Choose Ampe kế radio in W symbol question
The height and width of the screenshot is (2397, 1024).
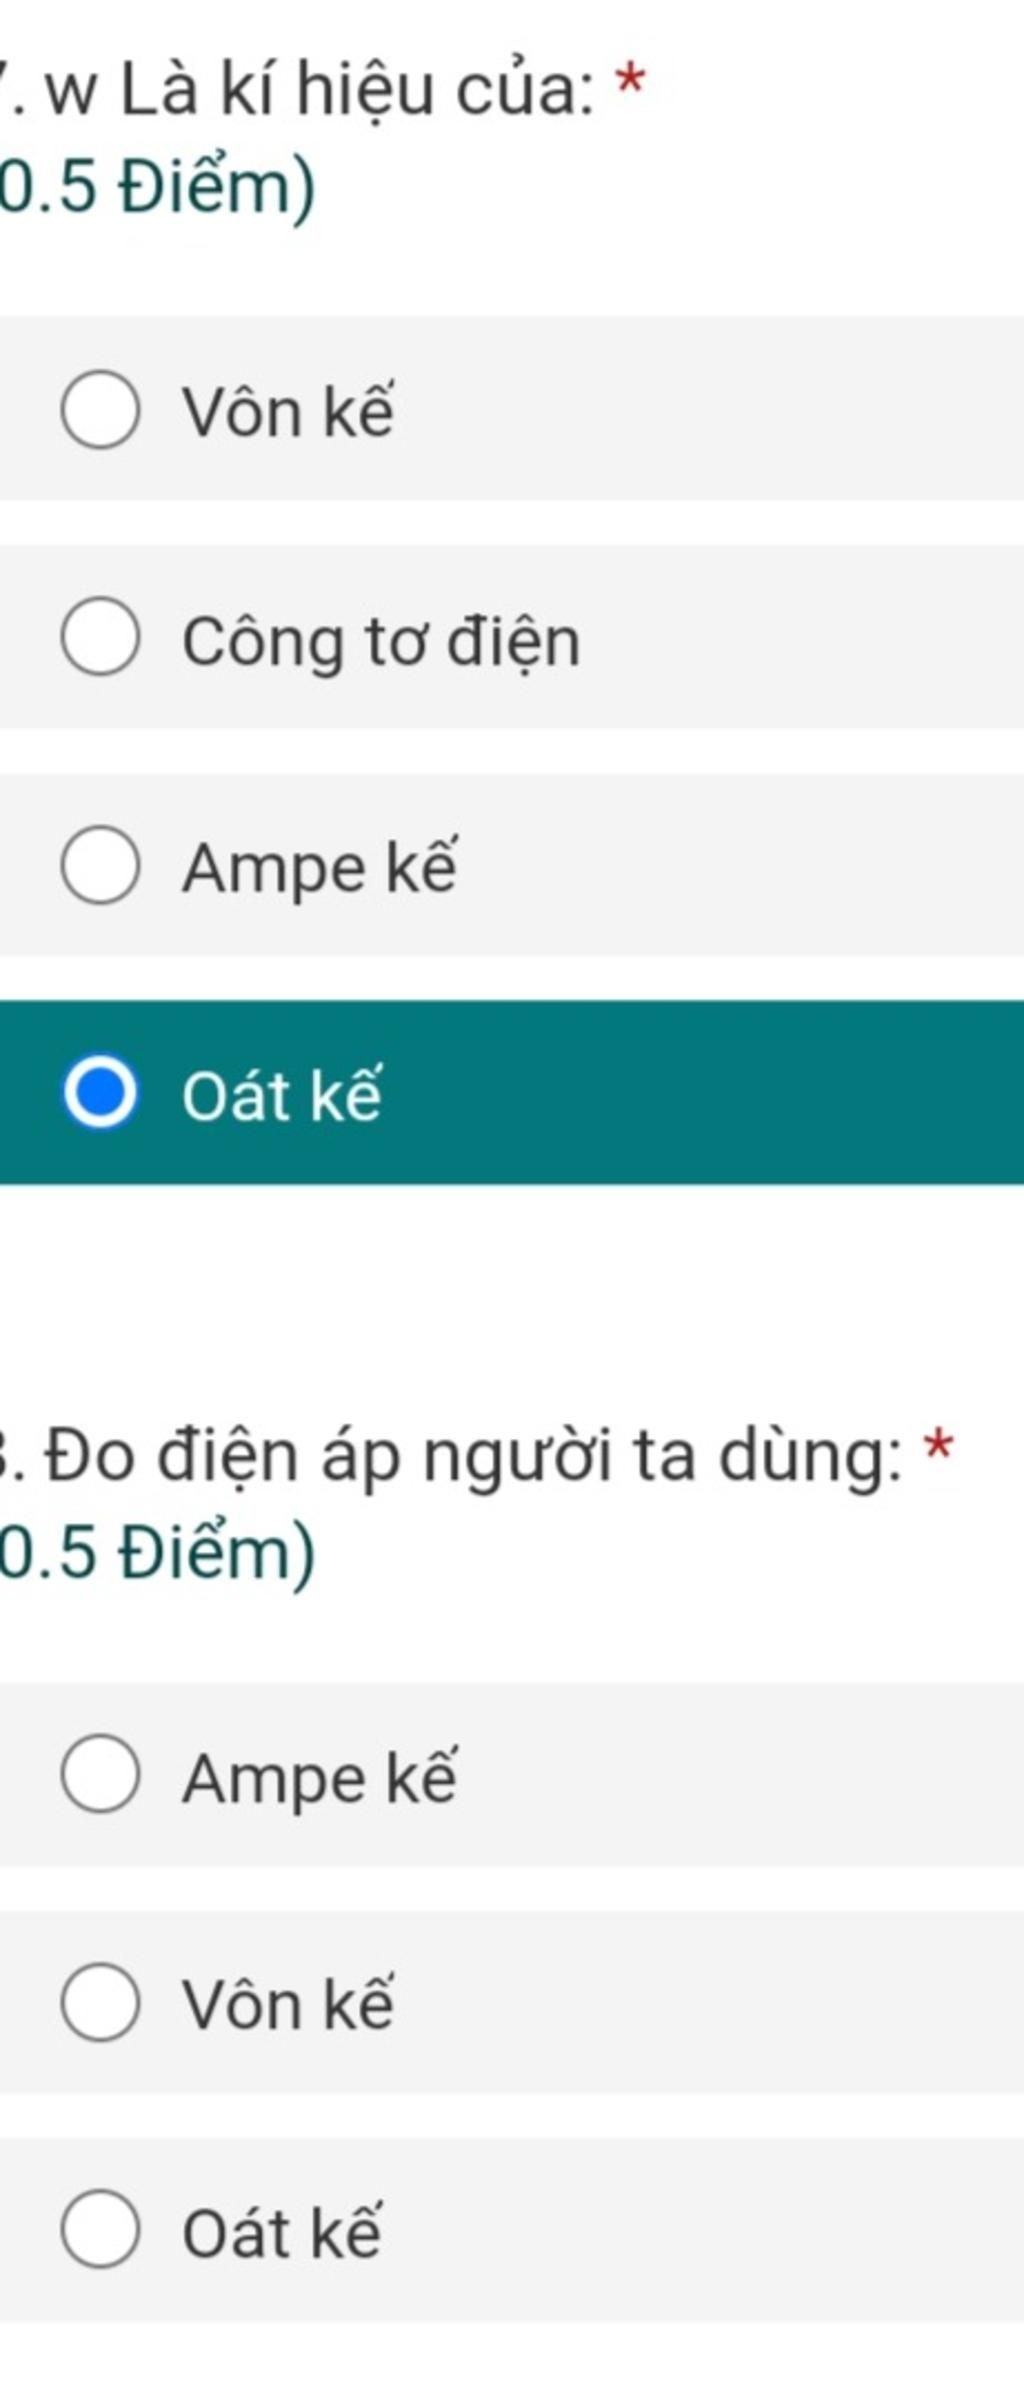[x=100, y=865]
